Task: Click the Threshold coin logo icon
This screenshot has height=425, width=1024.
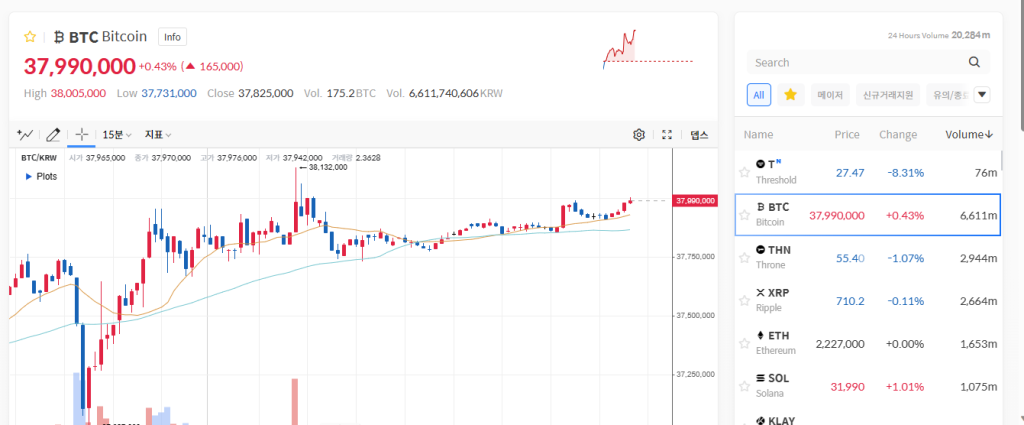Action: [760, 164]
